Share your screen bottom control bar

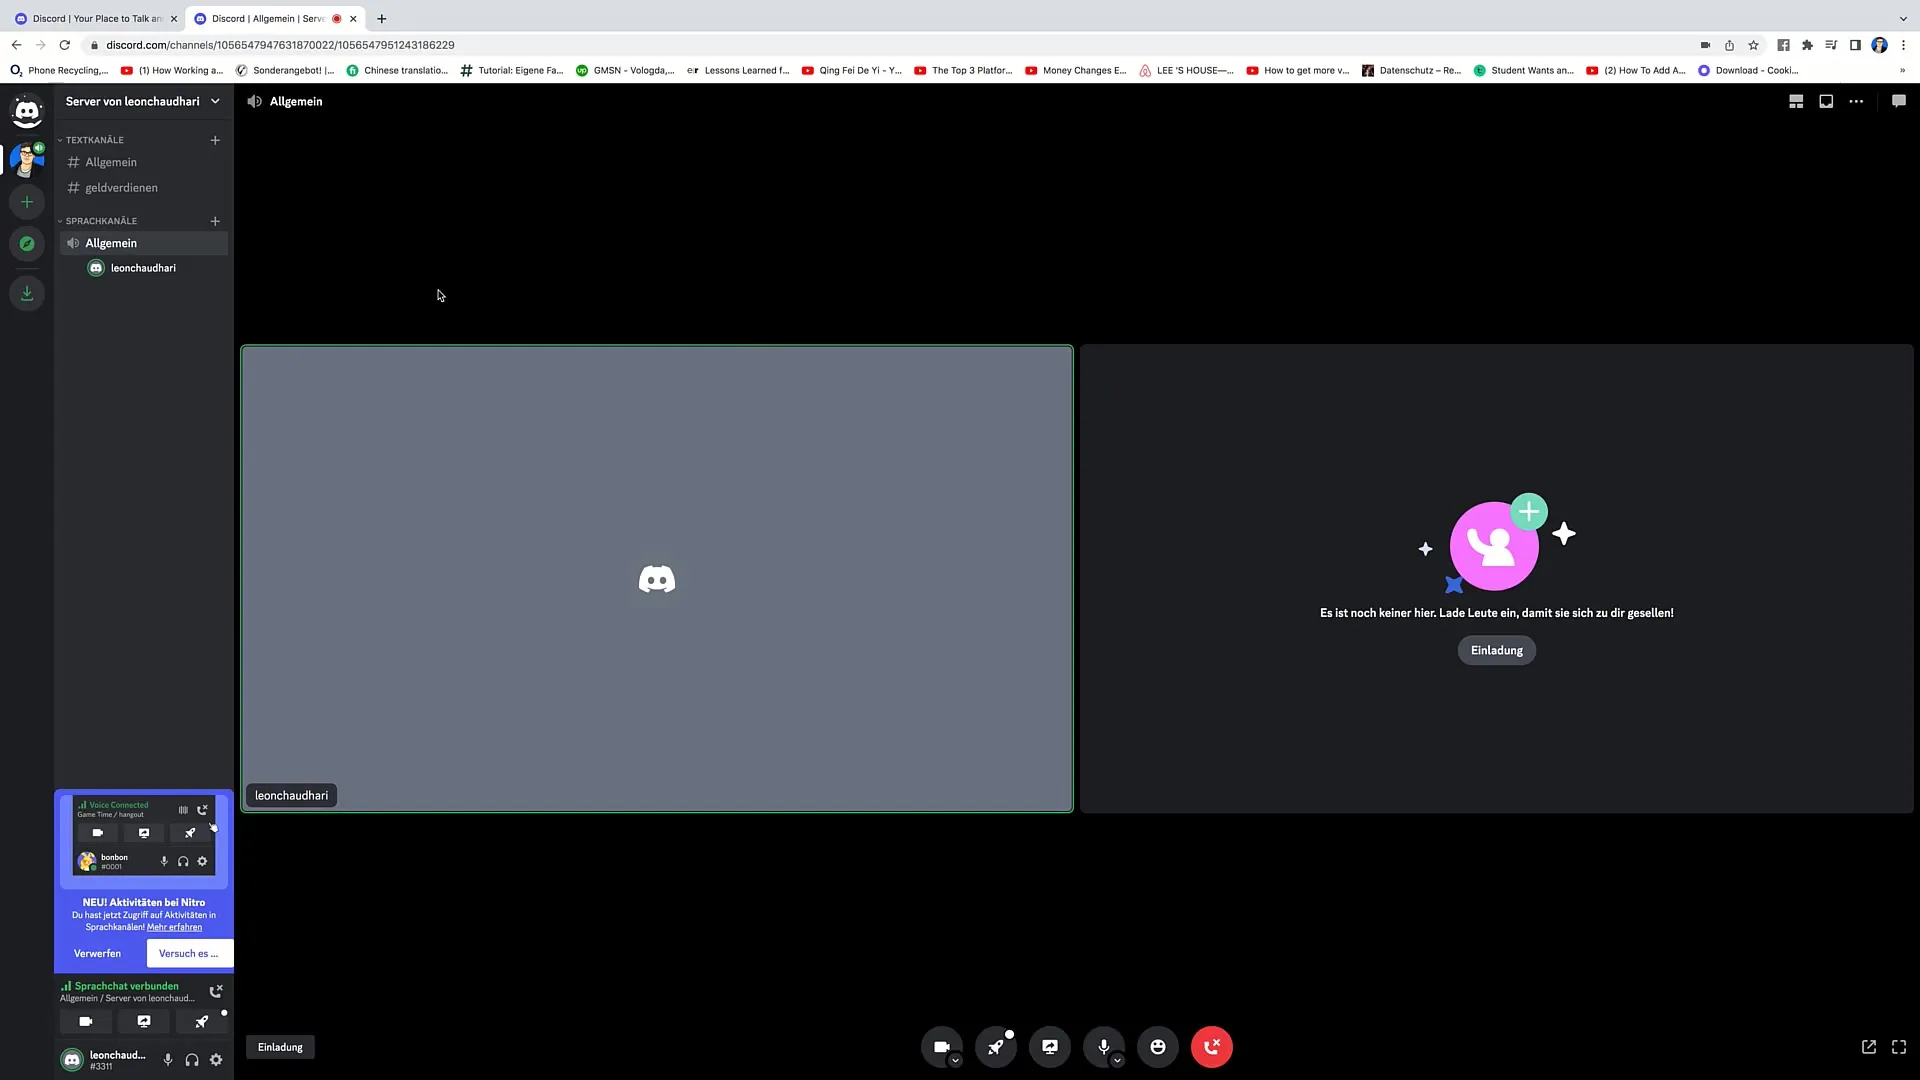[x=1050, y=1047]
